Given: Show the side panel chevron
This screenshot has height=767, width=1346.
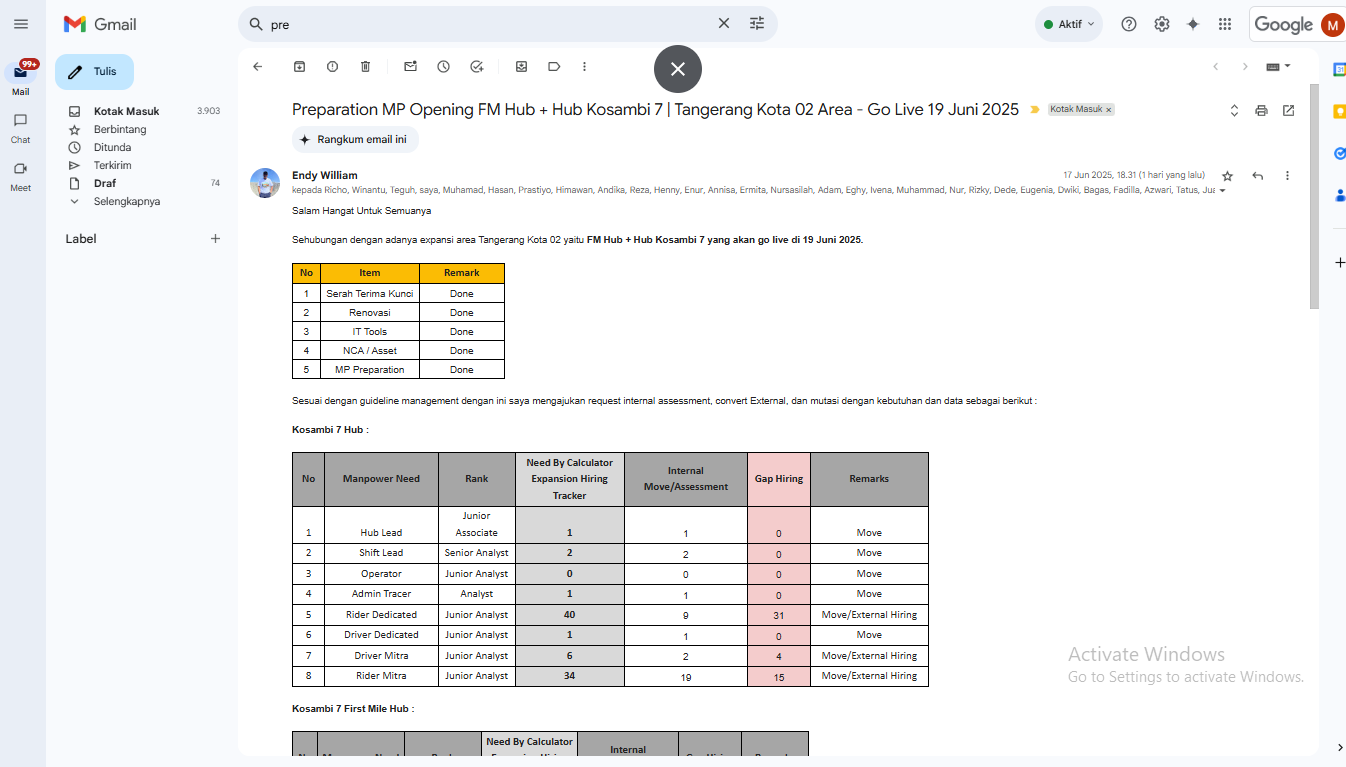Looking at the screenshot, I should (x=1340, y=747).
